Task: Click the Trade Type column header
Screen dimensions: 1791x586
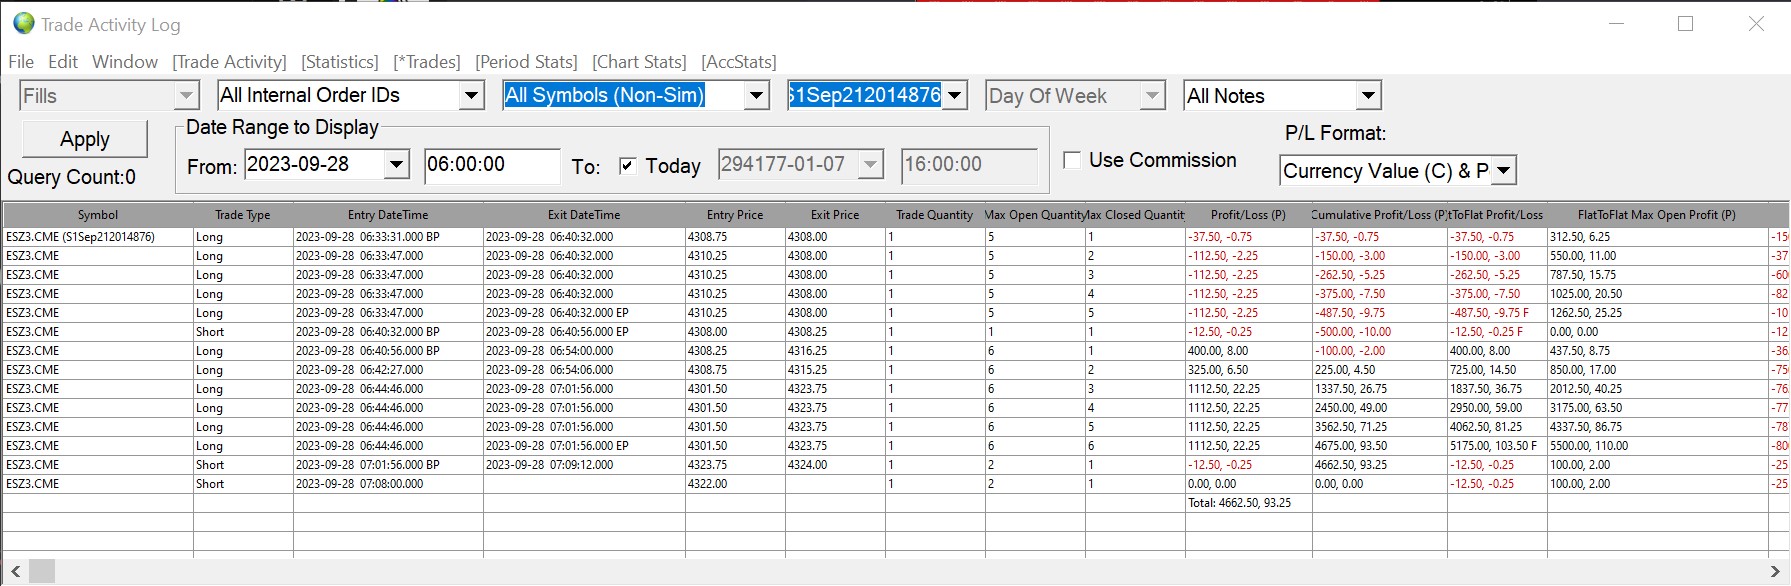Action: pos(243,215)
